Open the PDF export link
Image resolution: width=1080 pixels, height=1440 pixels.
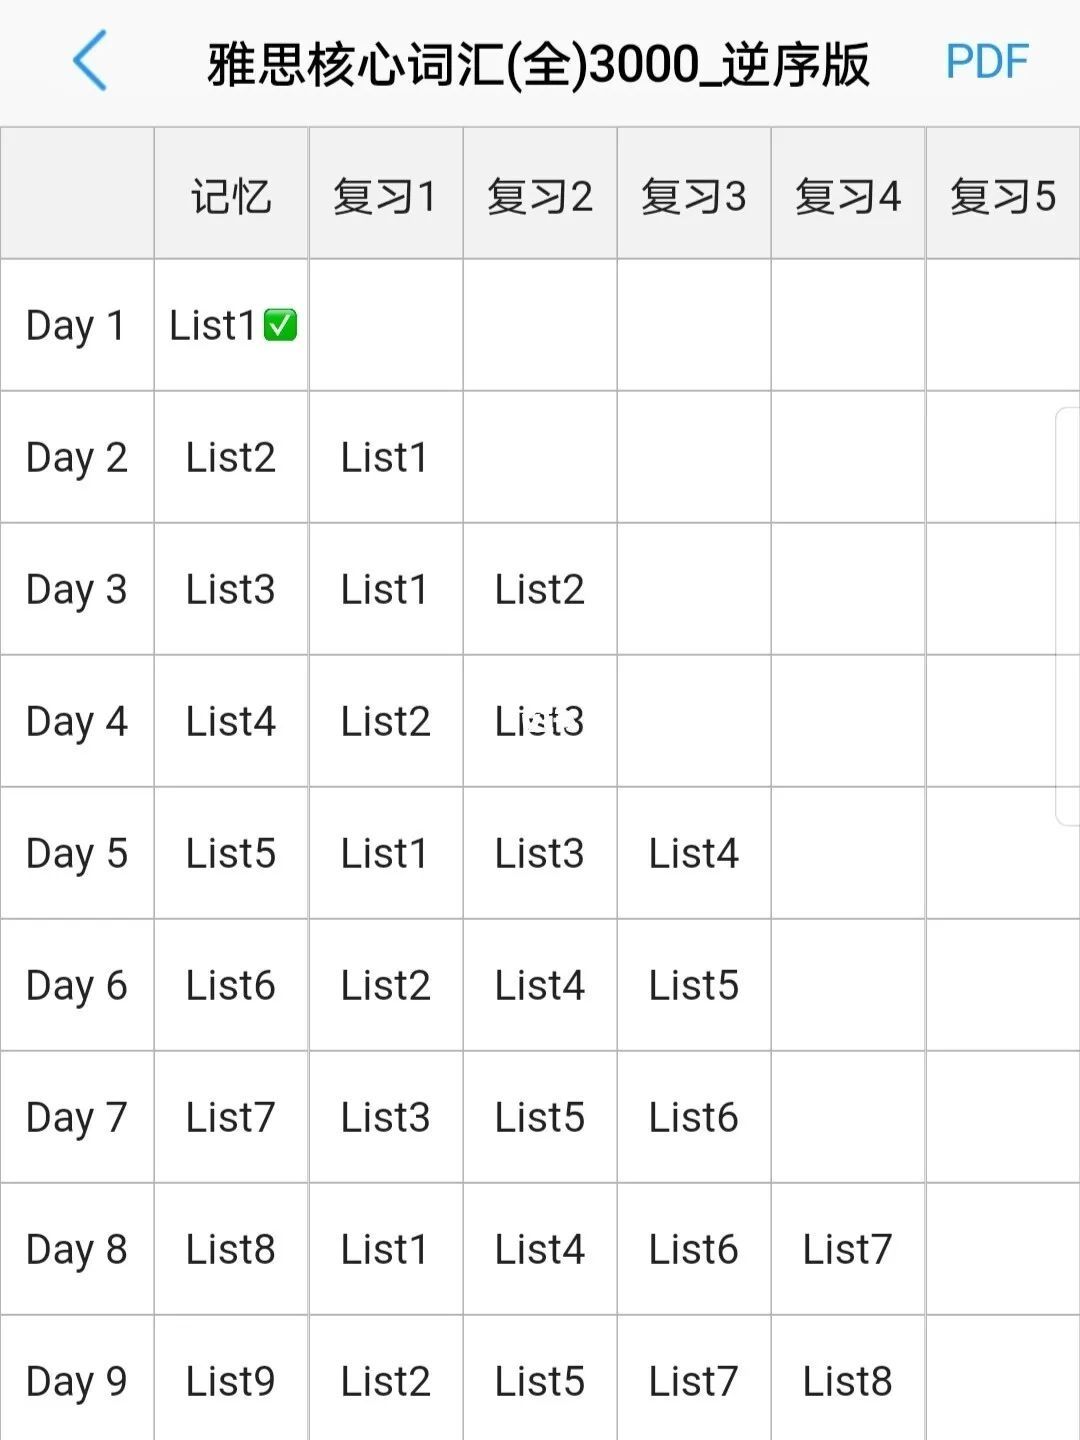click(x=986, y=62)
